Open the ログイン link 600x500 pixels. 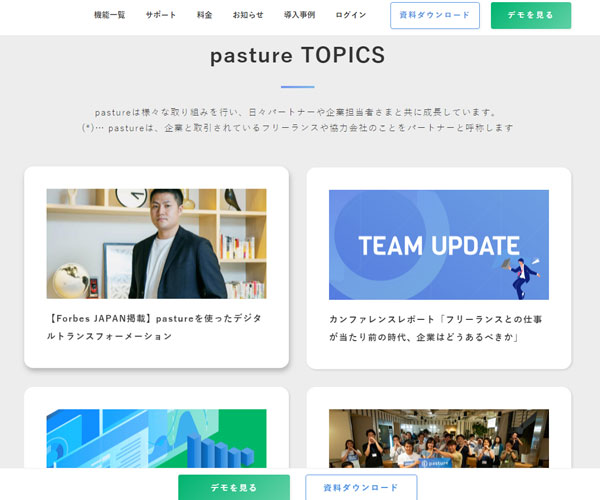coord(351,15)
